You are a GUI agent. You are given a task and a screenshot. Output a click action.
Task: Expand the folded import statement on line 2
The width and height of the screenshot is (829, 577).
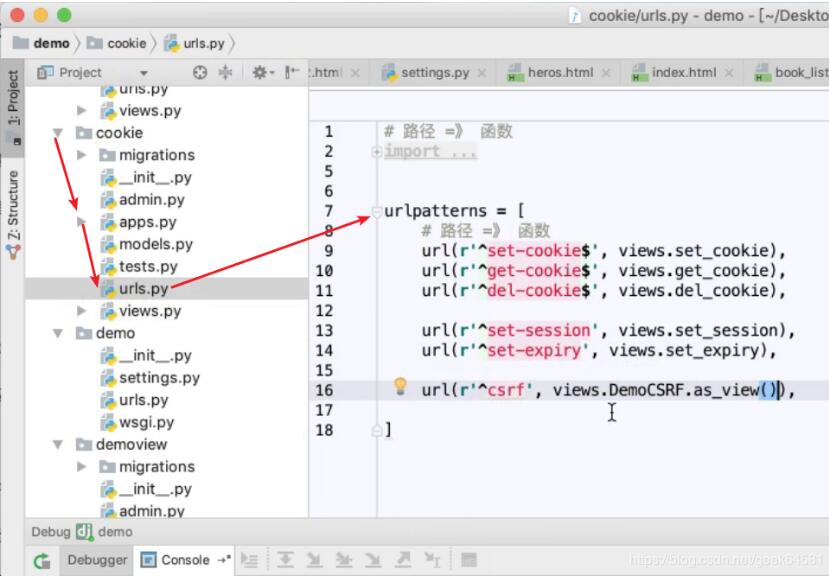tap(376, 152)
